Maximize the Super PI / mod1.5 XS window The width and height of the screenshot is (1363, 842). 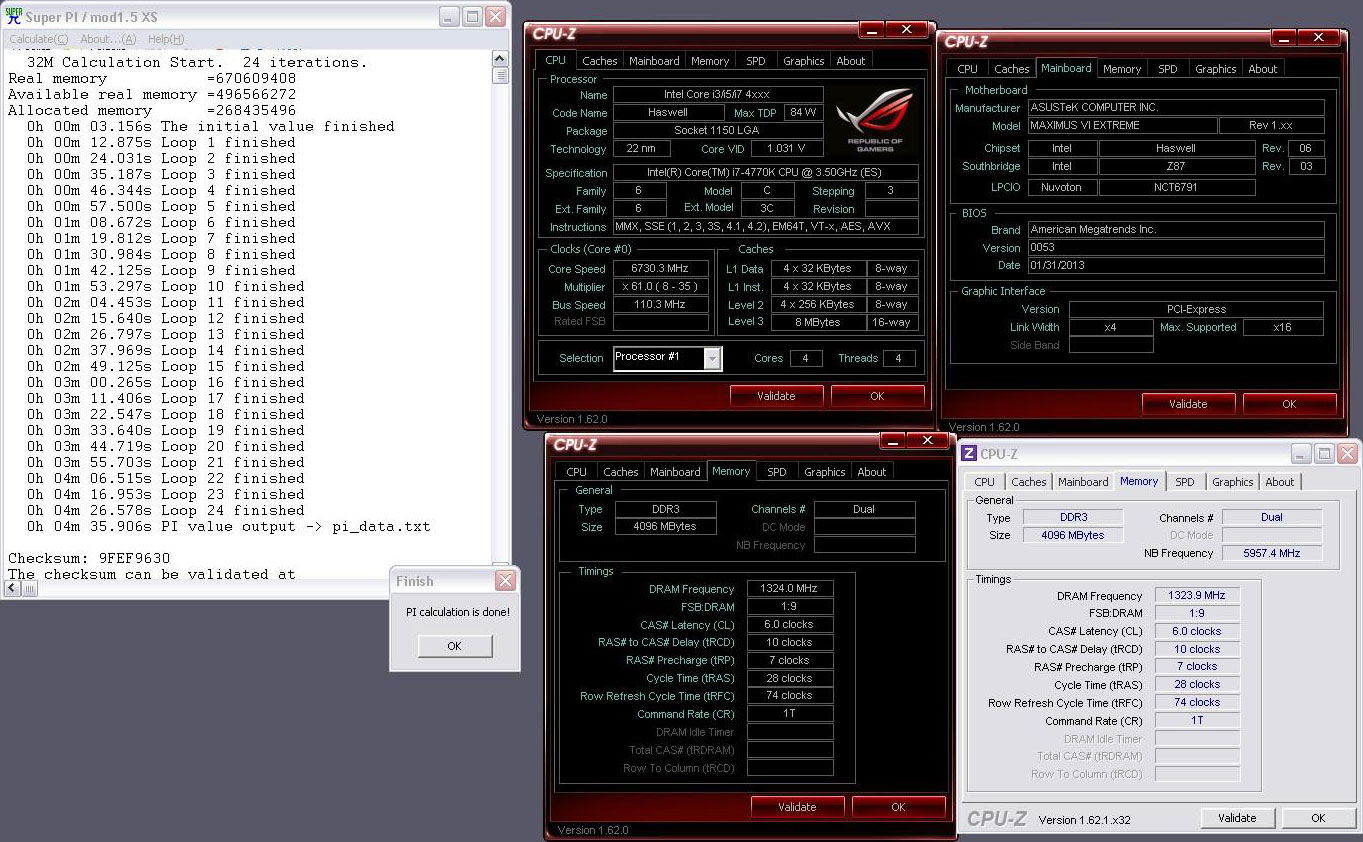(x=472, y=17)
